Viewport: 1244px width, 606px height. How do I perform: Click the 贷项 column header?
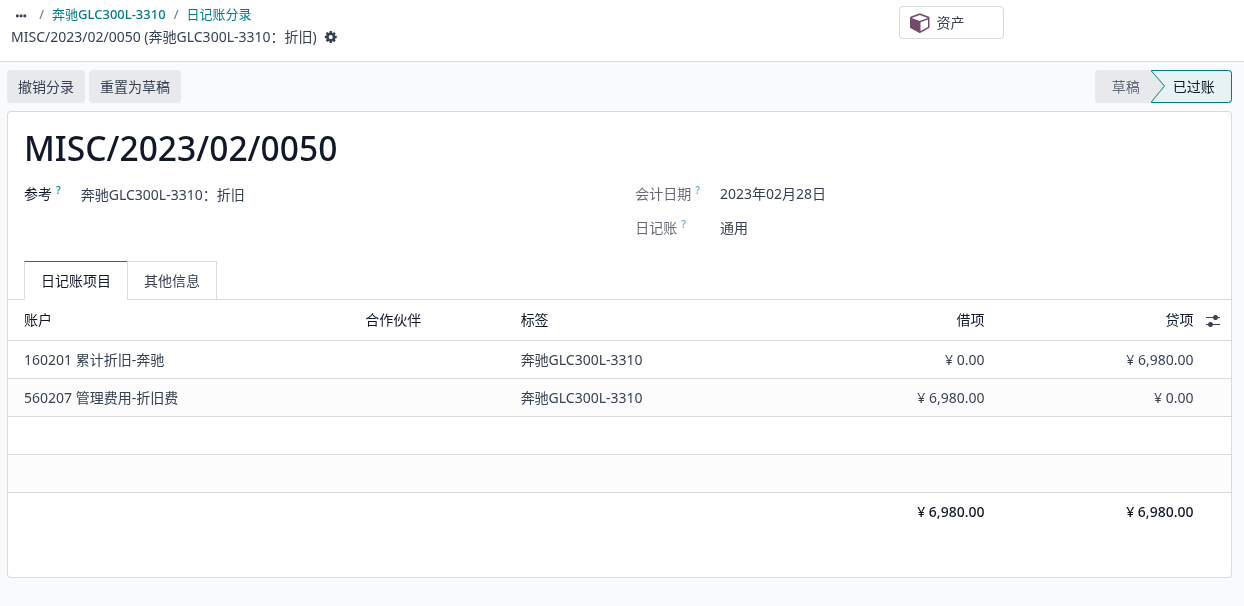[1179, 320]
